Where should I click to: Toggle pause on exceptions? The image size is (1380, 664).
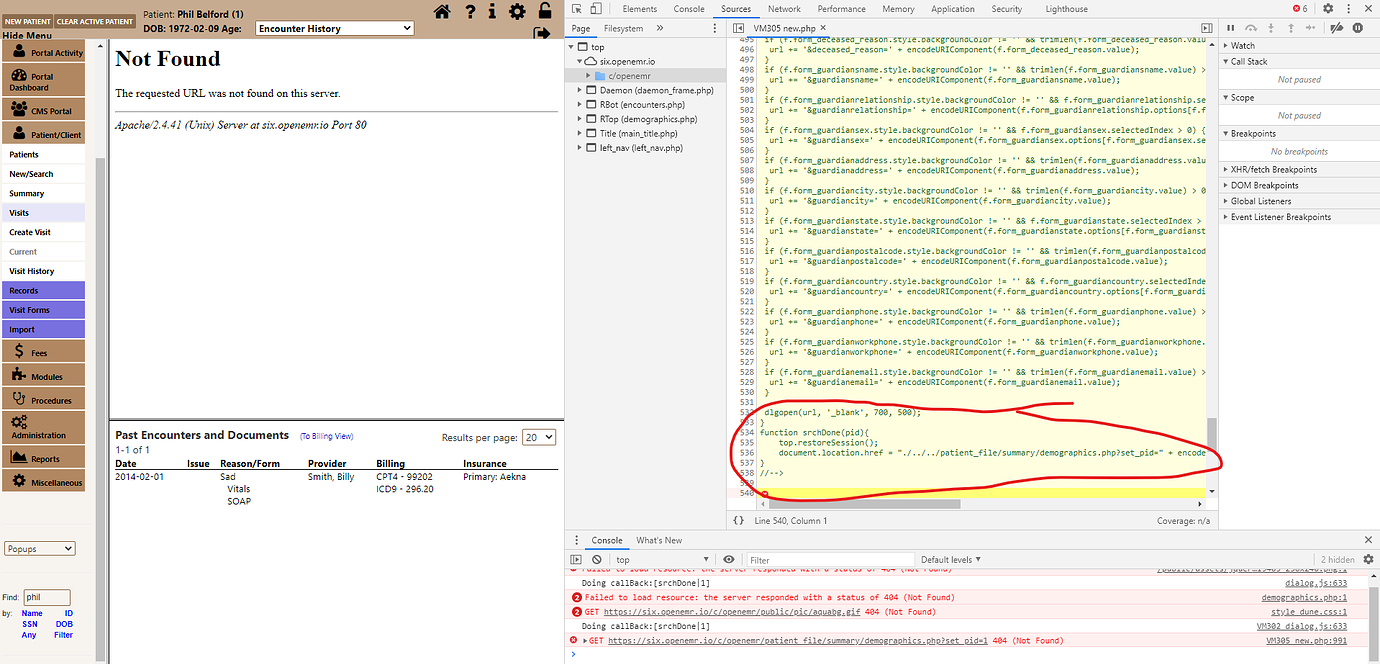point(1357,27)
